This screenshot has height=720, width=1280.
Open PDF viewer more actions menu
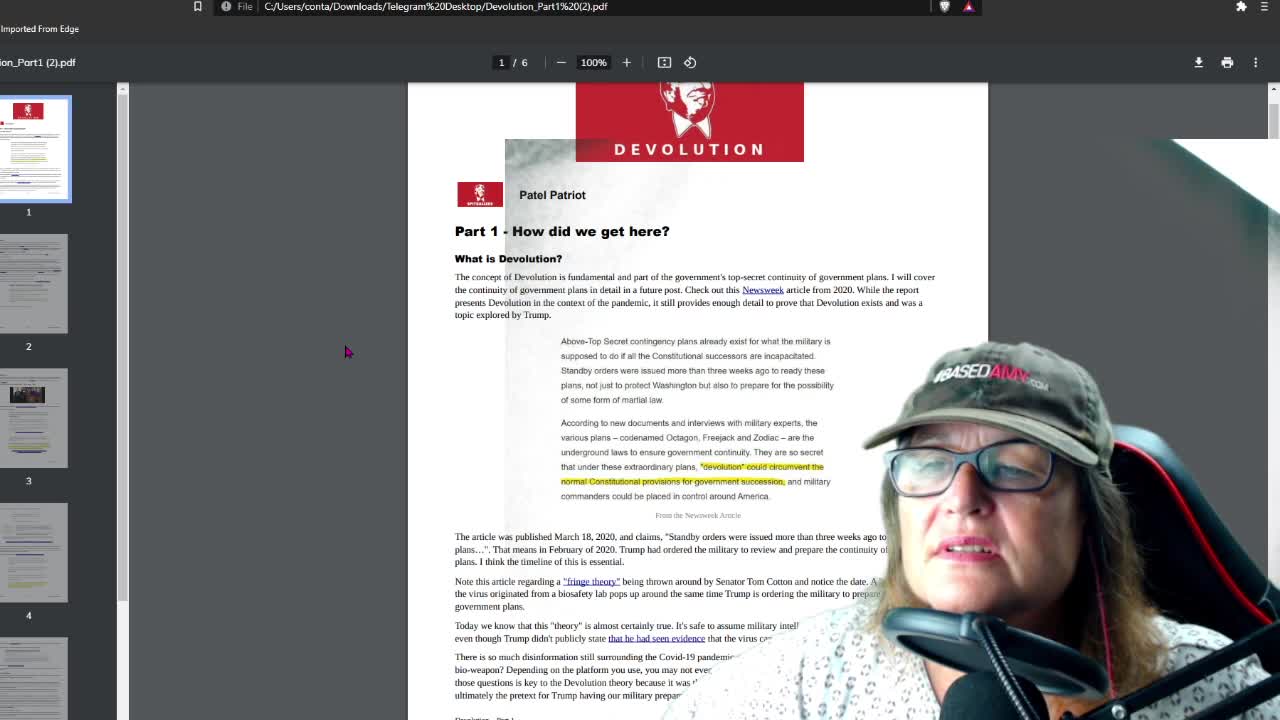click(1256, 63)
